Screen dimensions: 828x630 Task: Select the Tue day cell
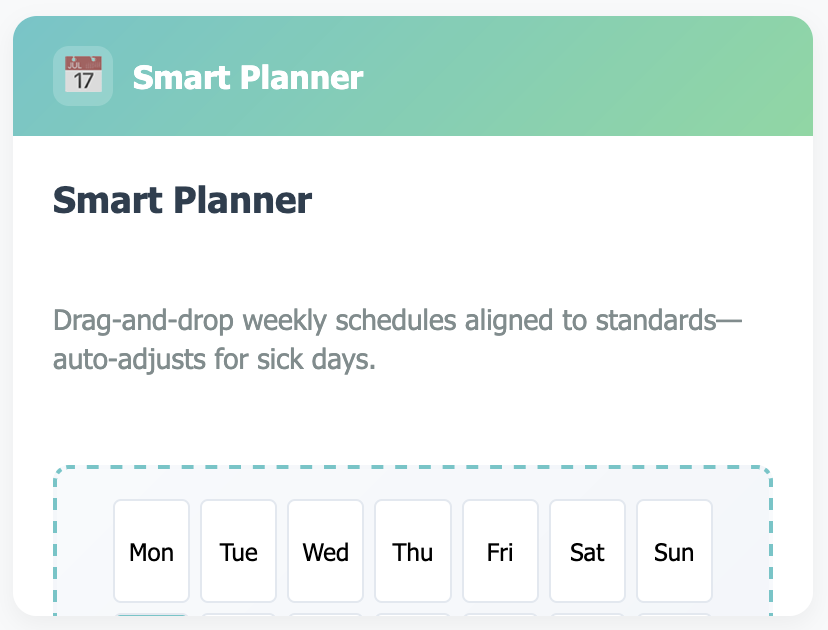(x=238, y=551)
